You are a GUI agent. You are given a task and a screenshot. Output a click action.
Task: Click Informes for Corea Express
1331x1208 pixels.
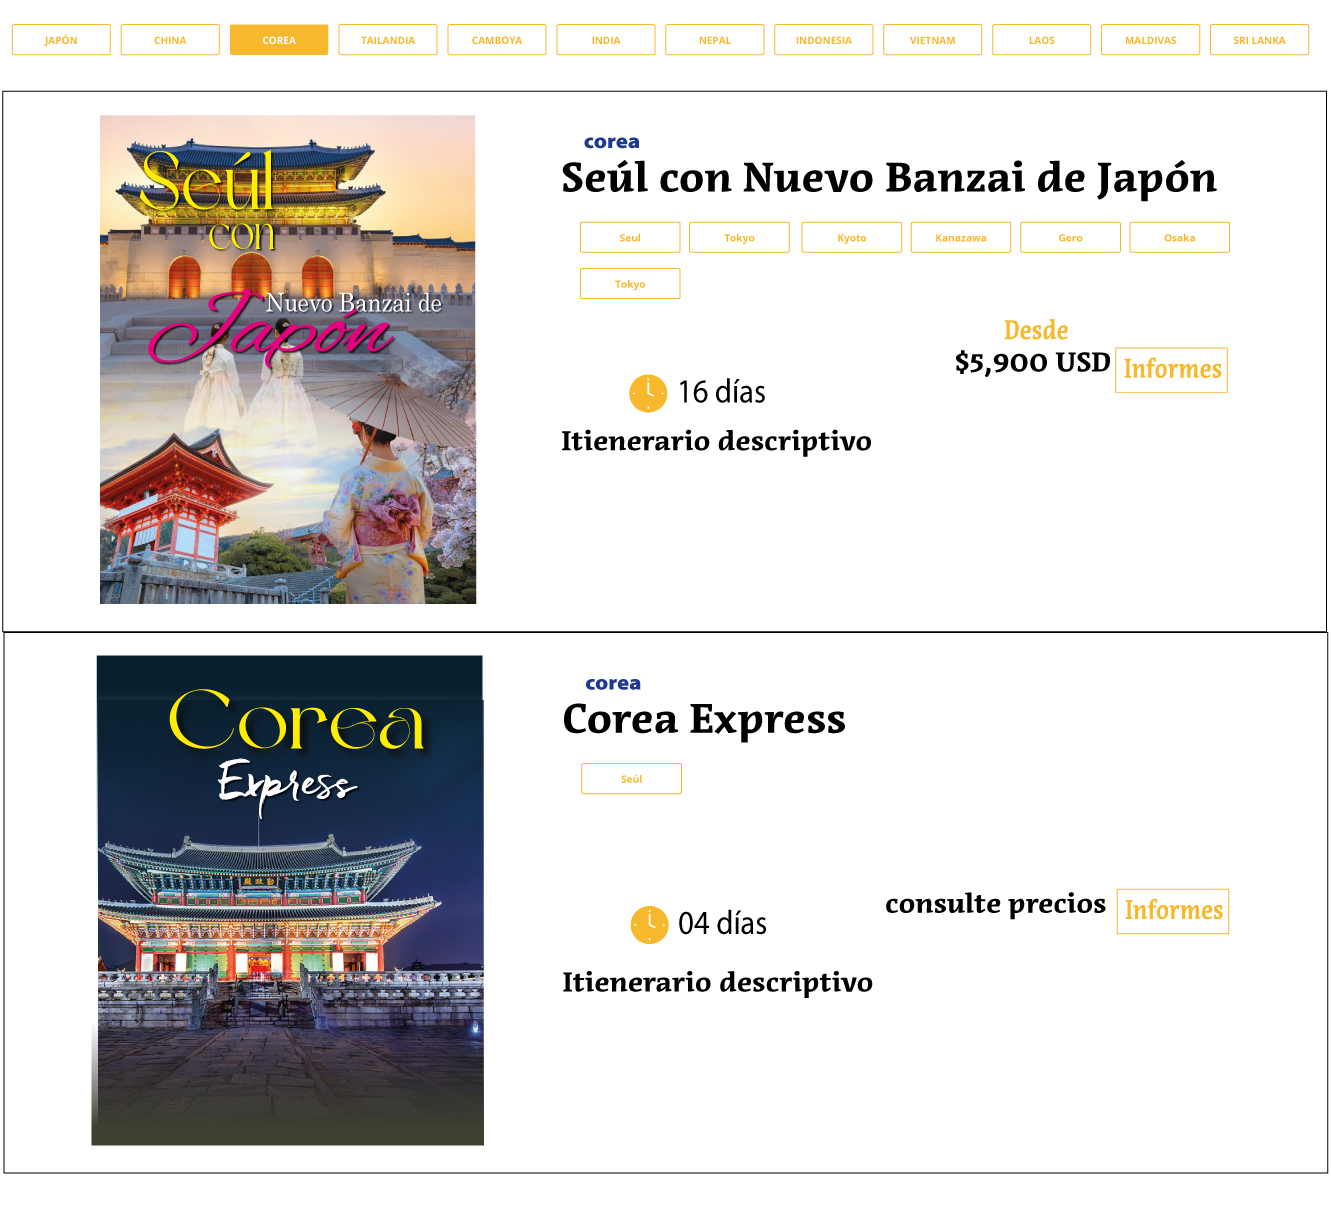pos(1173,911)
